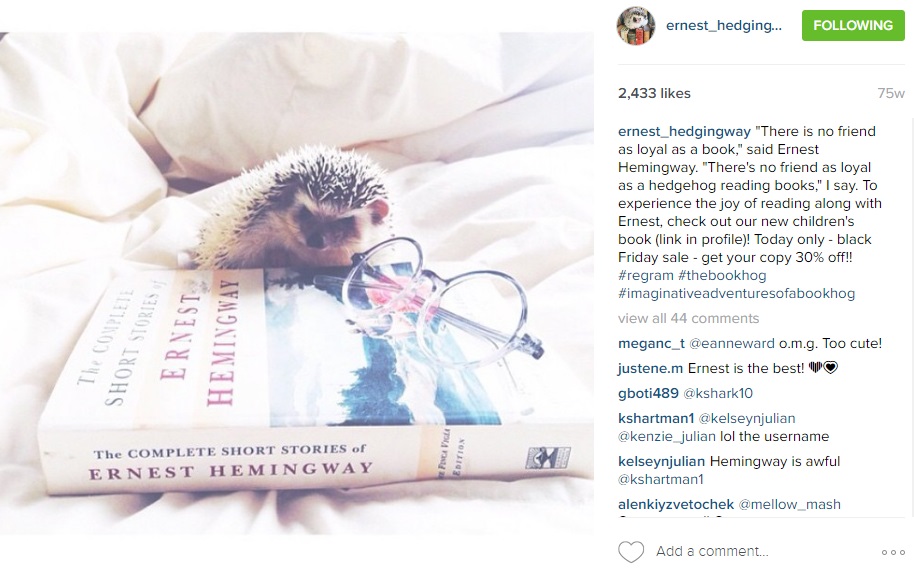Image resolution: width=914 pixels, height=582 pixels.
Task: Open justene.m commenter profile
Action: (650, 369)
